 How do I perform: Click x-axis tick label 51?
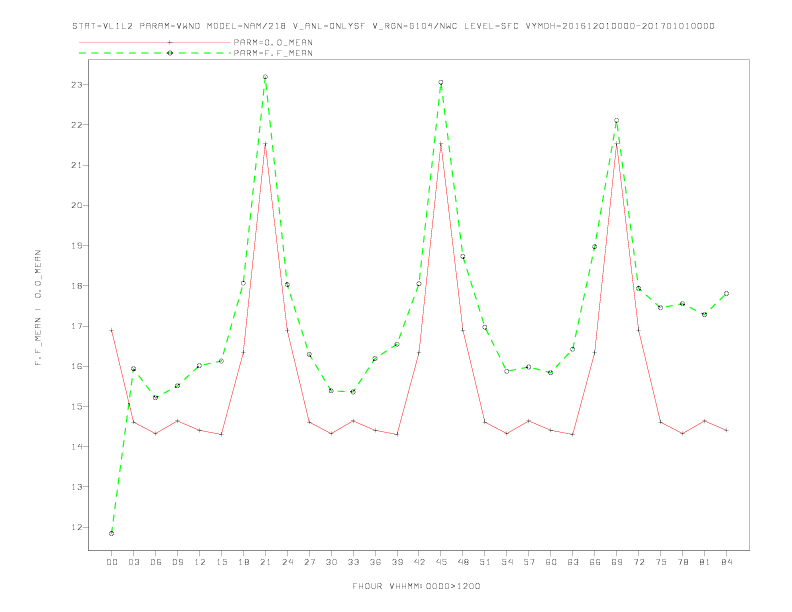(485, 562)
